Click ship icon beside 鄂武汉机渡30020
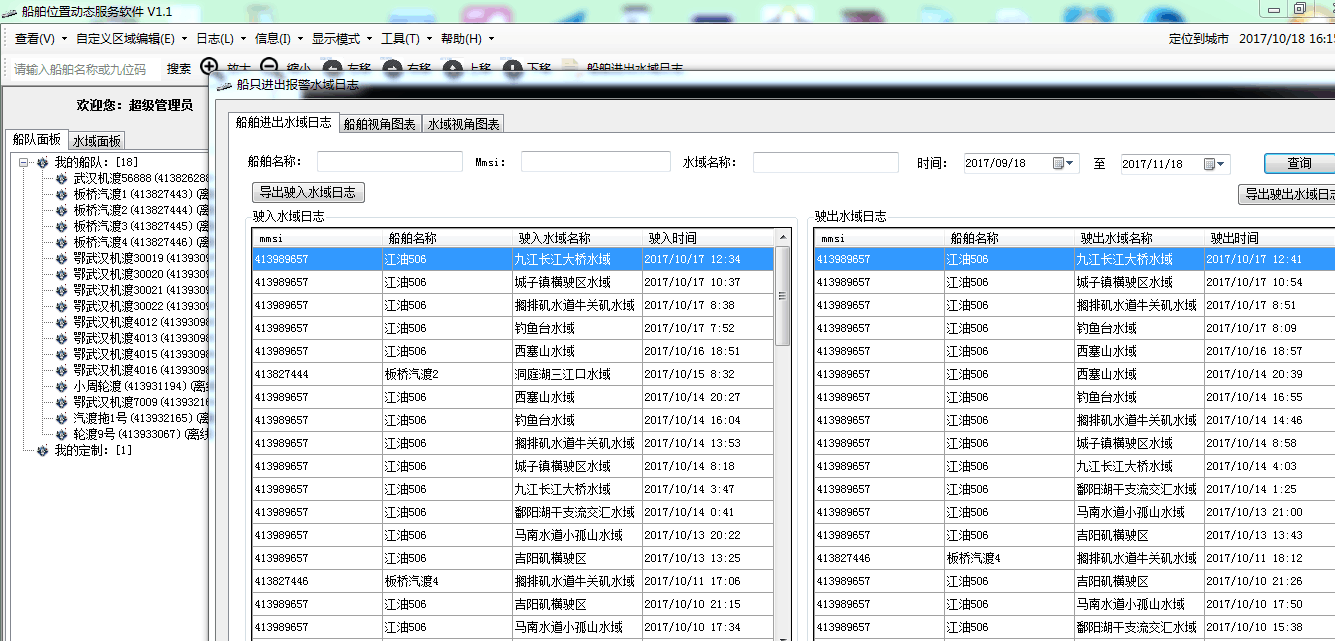Image resolution: width=1335 pixels, height=641 pixels. pos(62,274)
